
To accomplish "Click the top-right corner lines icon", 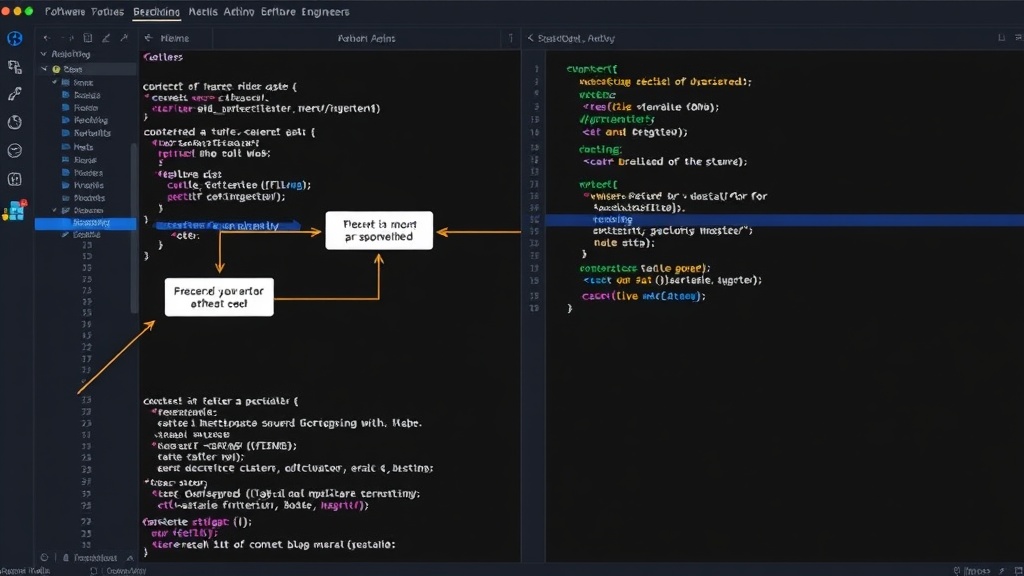I will tap(1018, 38).
